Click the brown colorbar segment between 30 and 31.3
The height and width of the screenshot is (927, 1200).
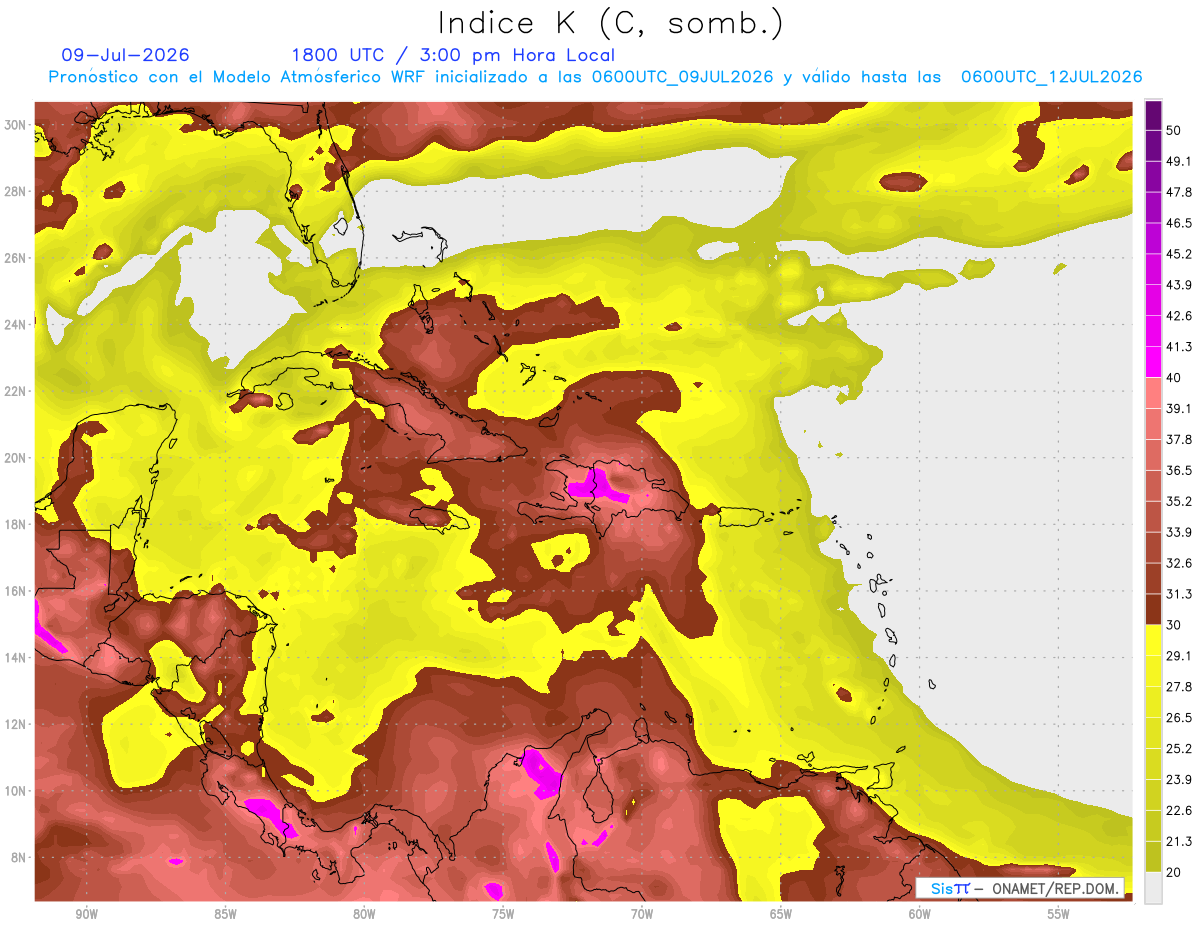point(1154,609)
